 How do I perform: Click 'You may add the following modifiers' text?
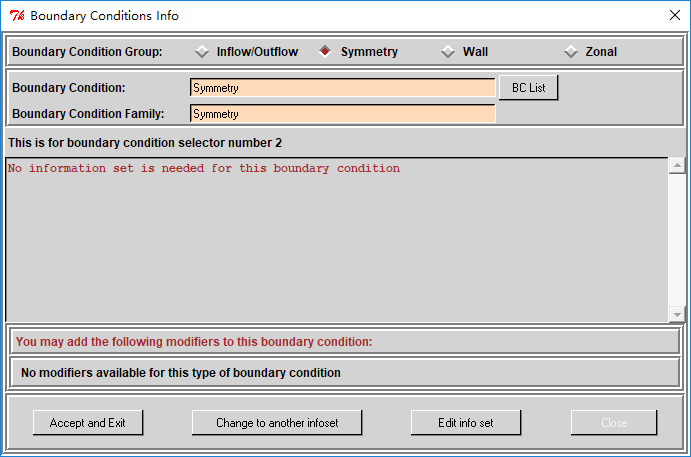pos(194,342)
